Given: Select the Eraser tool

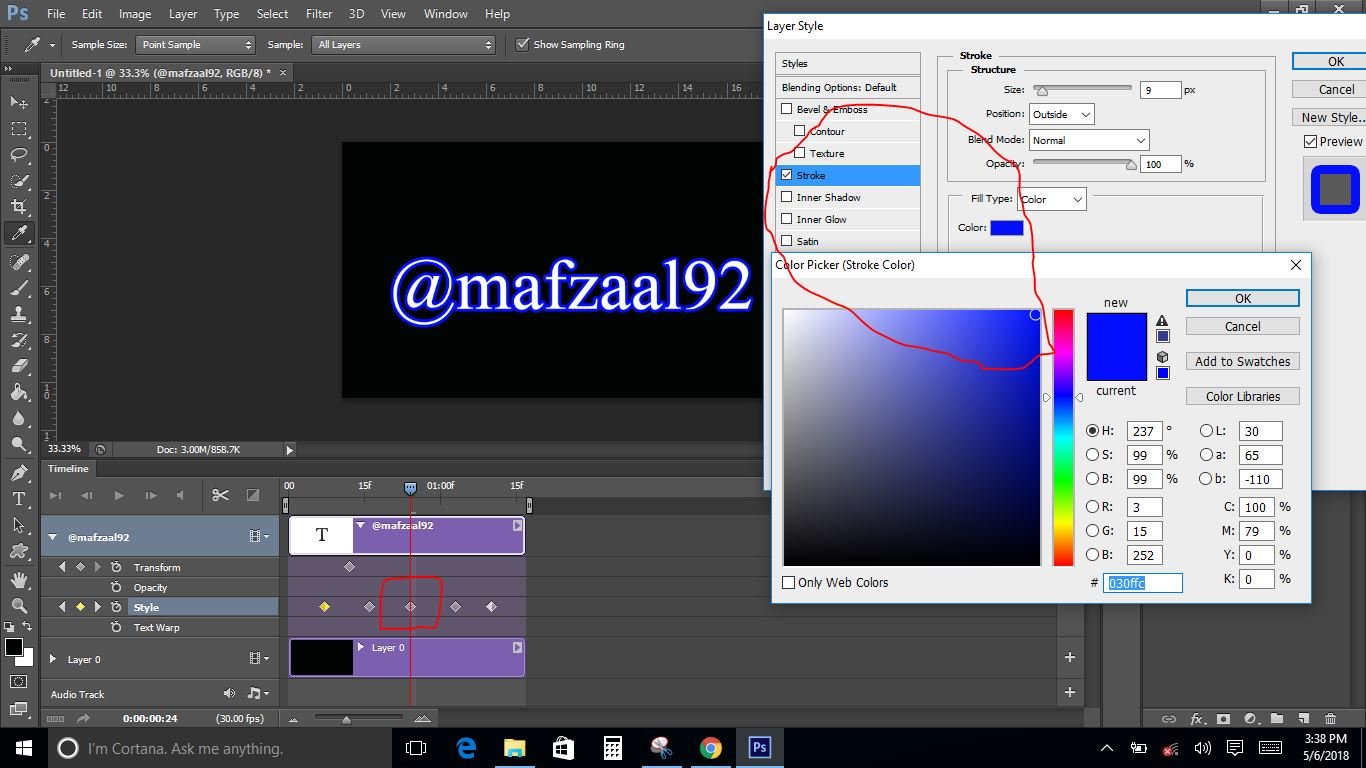Looking at the screenshot, I should pos(19,366).
